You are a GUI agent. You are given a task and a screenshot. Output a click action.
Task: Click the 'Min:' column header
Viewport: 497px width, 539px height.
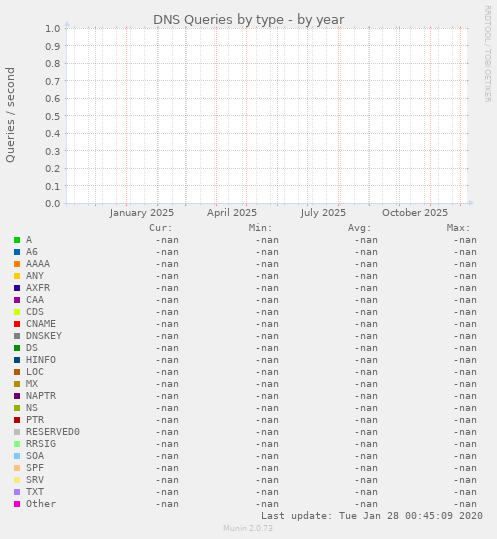tap(260, 228)
